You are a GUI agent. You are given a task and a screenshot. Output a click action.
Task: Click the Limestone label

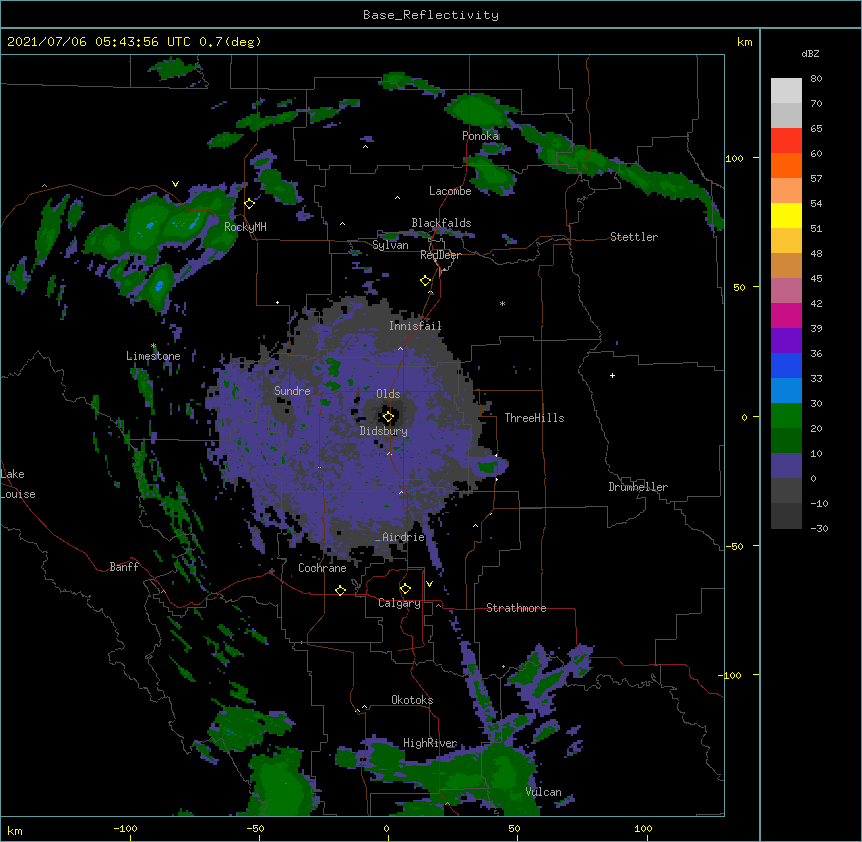coord(153,356)
